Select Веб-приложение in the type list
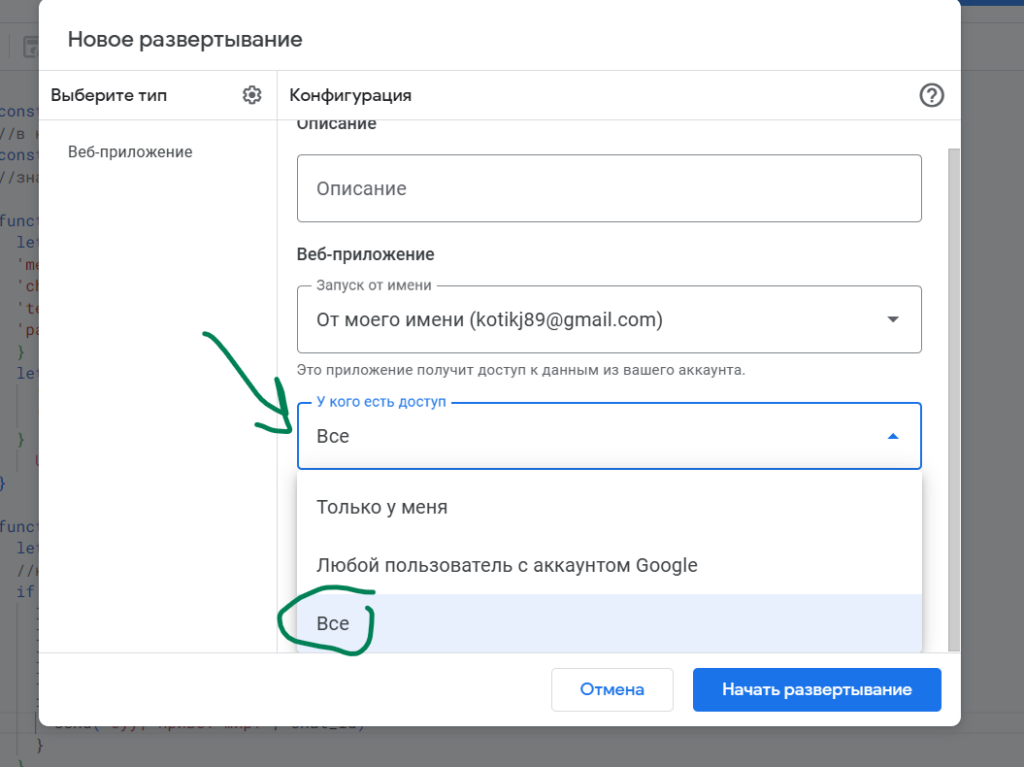The image size is (1024, 767). (x=130, y=152)
